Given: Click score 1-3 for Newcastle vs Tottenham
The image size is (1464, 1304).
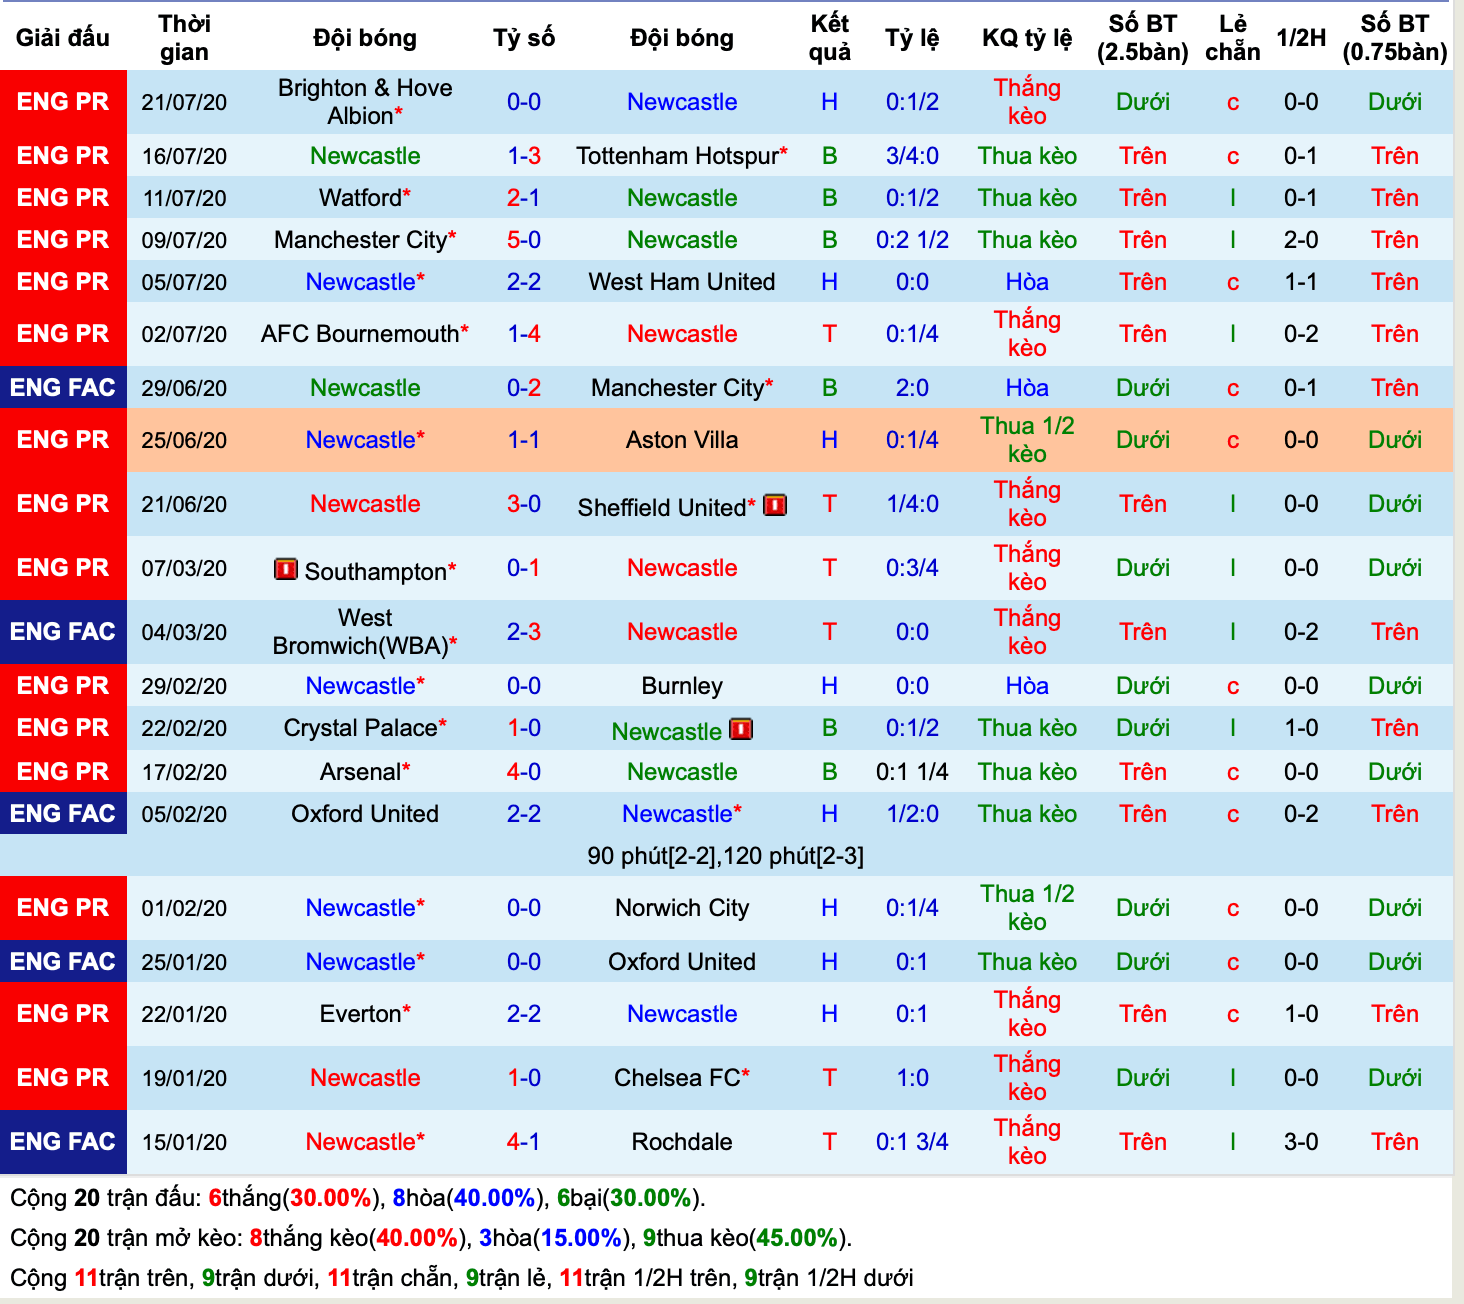Looking at the screenshot, I should click(x=524, y=156).
